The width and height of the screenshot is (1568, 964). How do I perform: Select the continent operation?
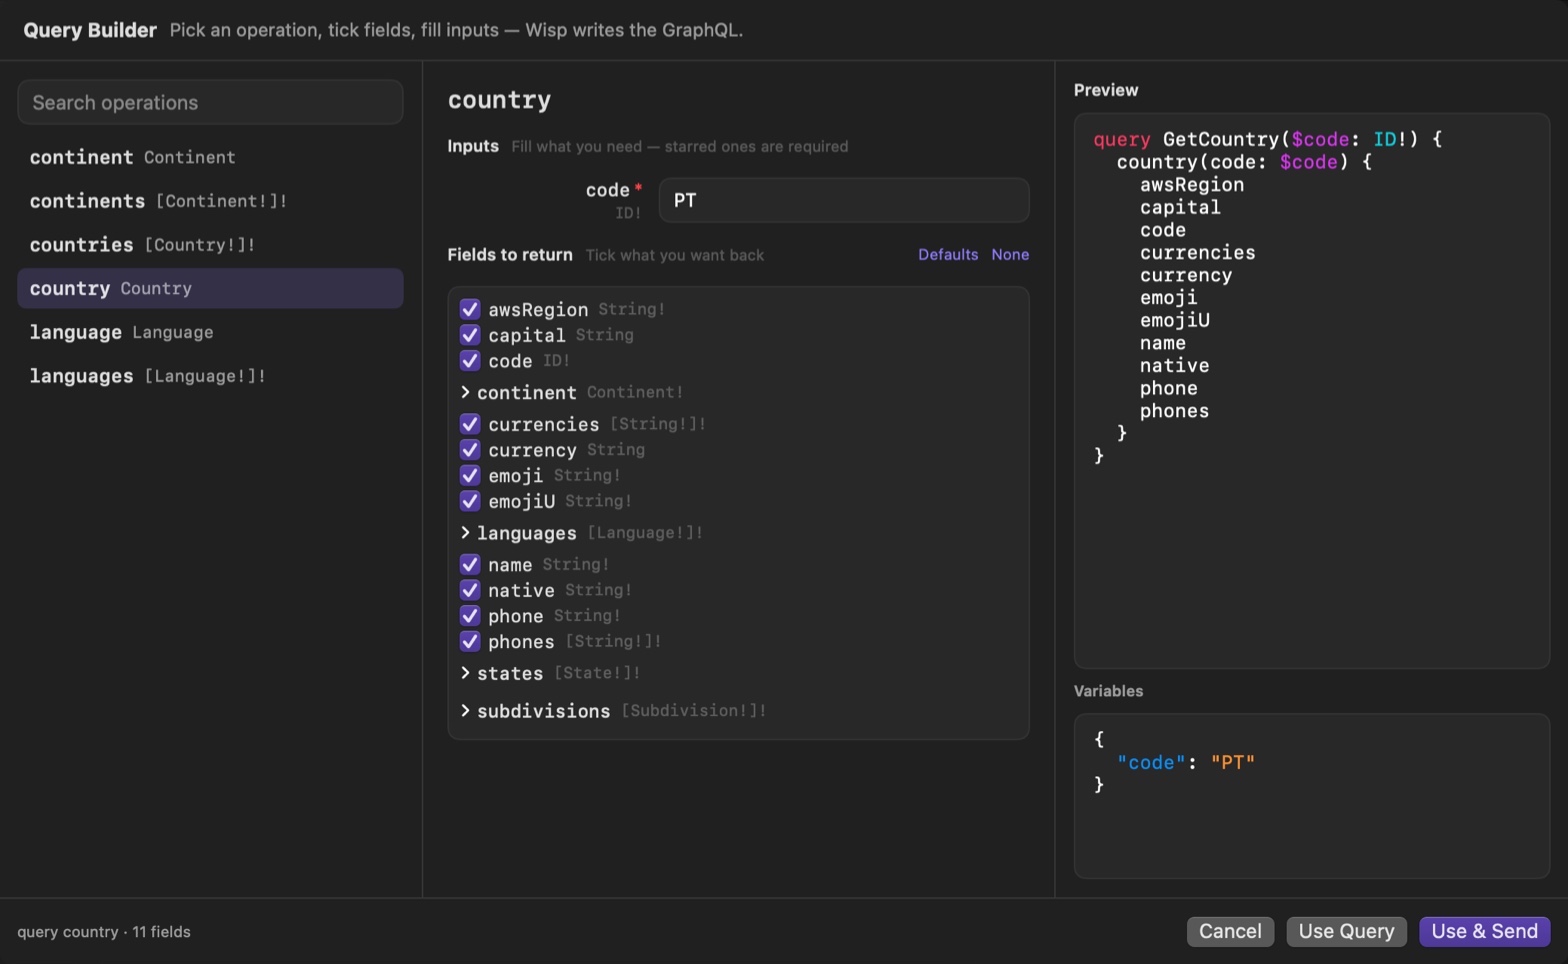click(210, 157)
